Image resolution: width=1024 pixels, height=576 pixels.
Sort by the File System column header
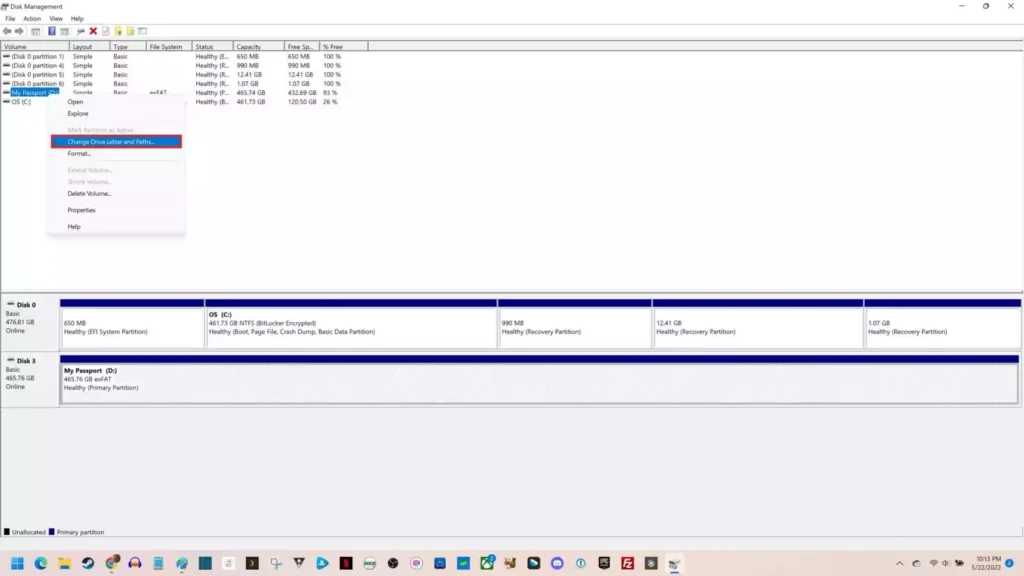(x=169, y=47)
